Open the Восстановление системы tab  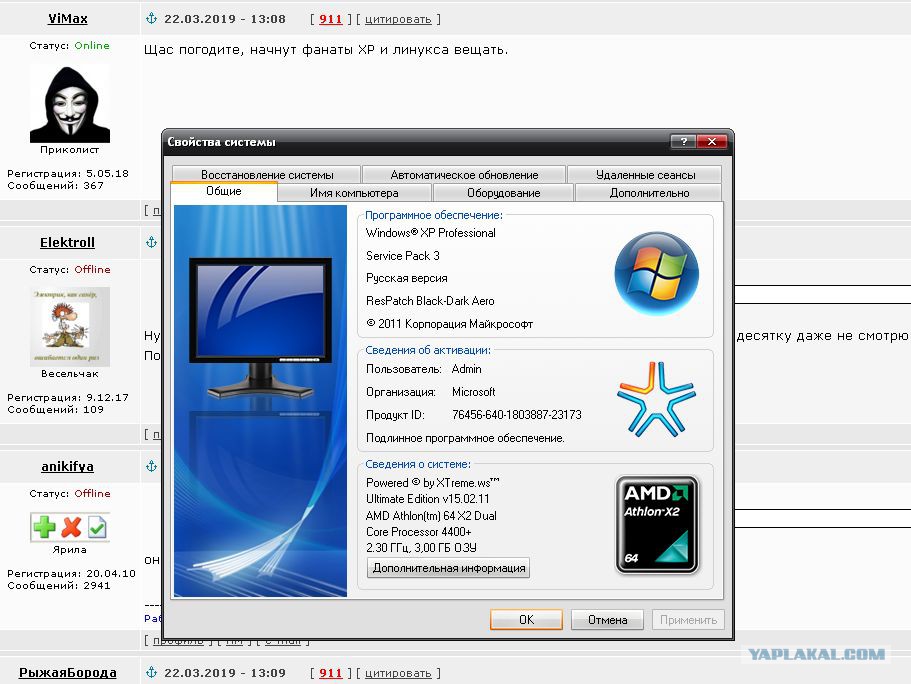click(267, 174)
